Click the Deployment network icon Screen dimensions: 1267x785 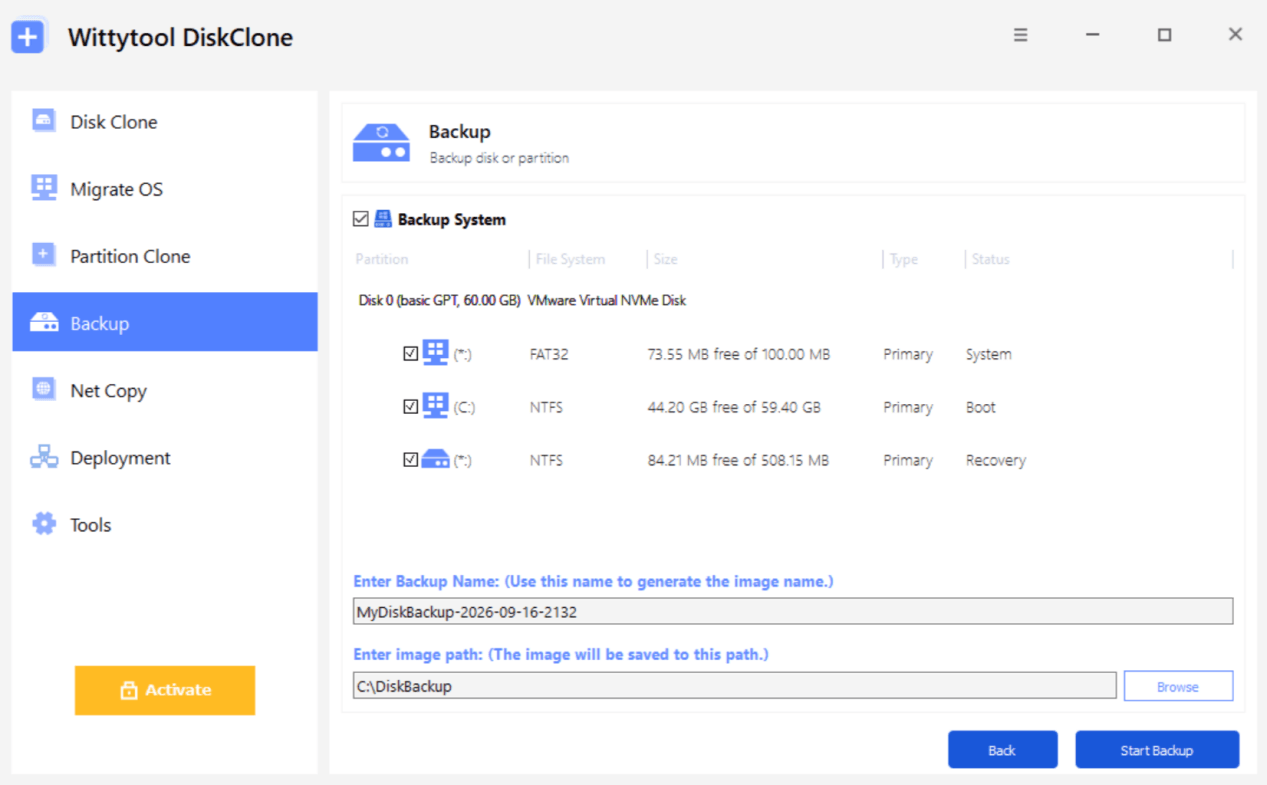pos(44,457)
